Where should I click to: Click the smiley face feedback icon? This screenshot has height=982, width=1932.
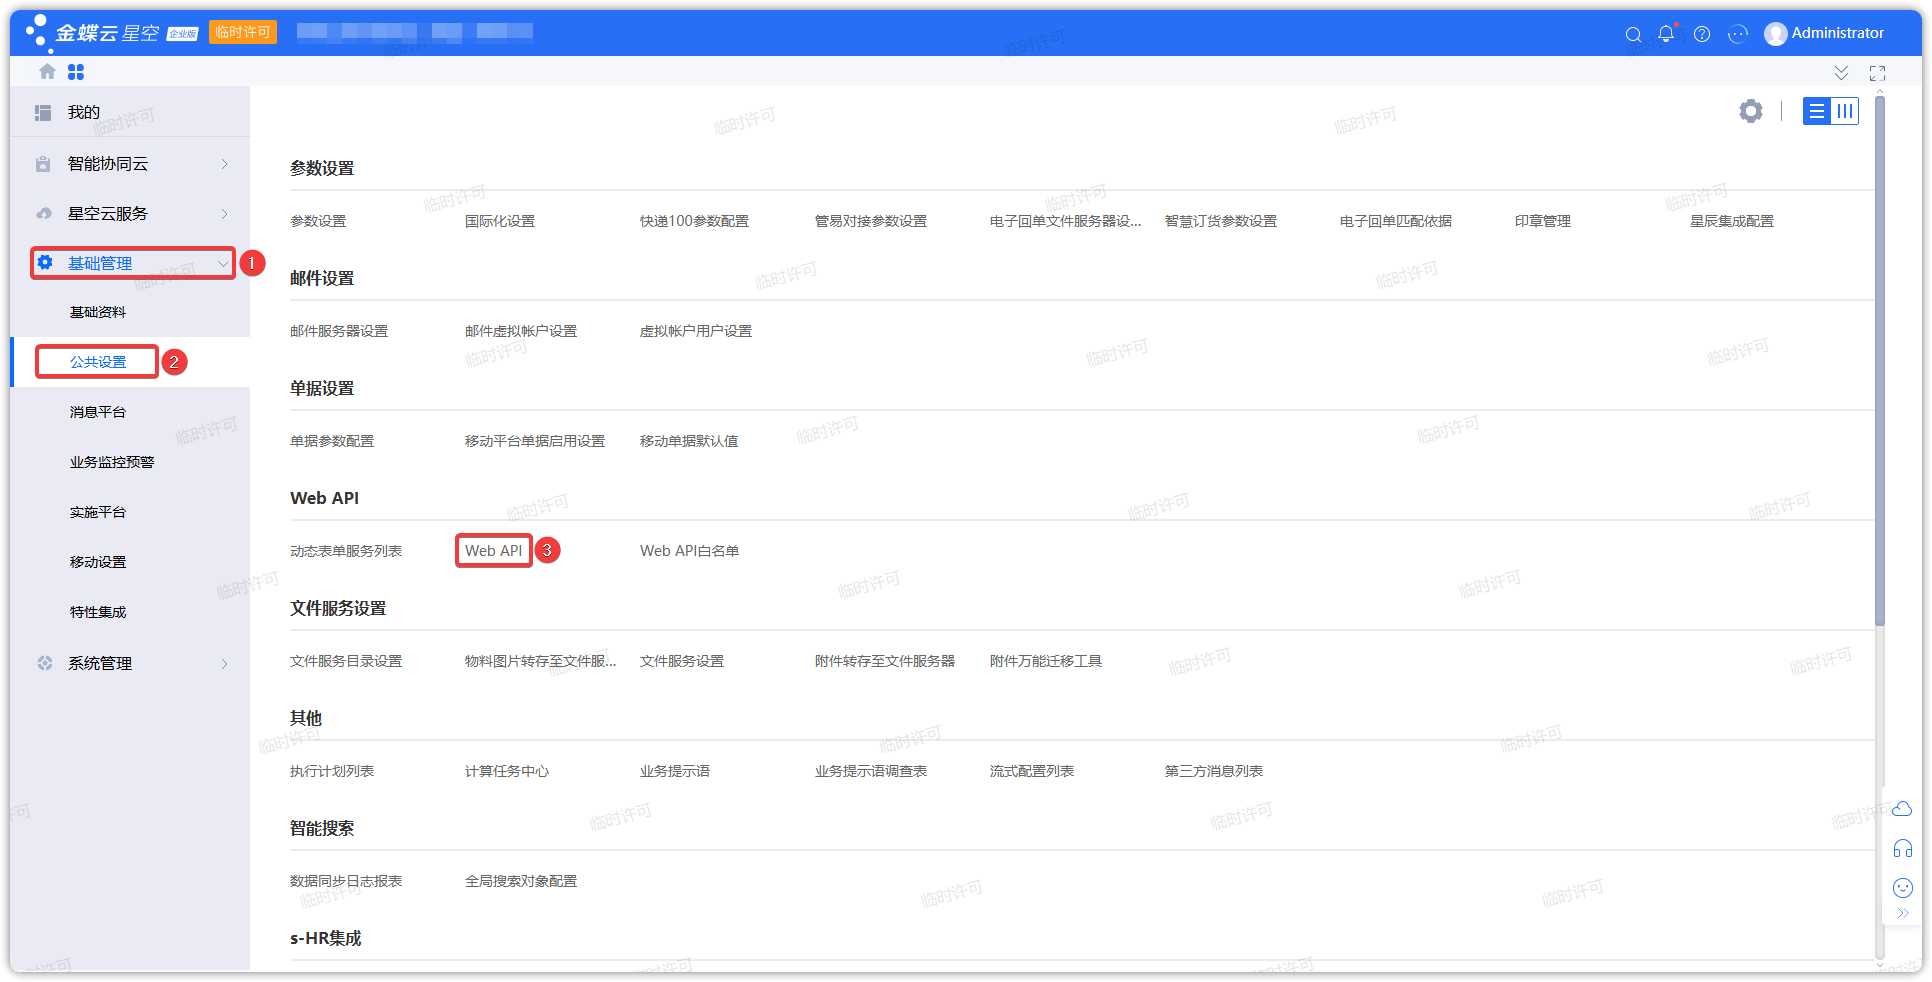(x=1902, y=888)
